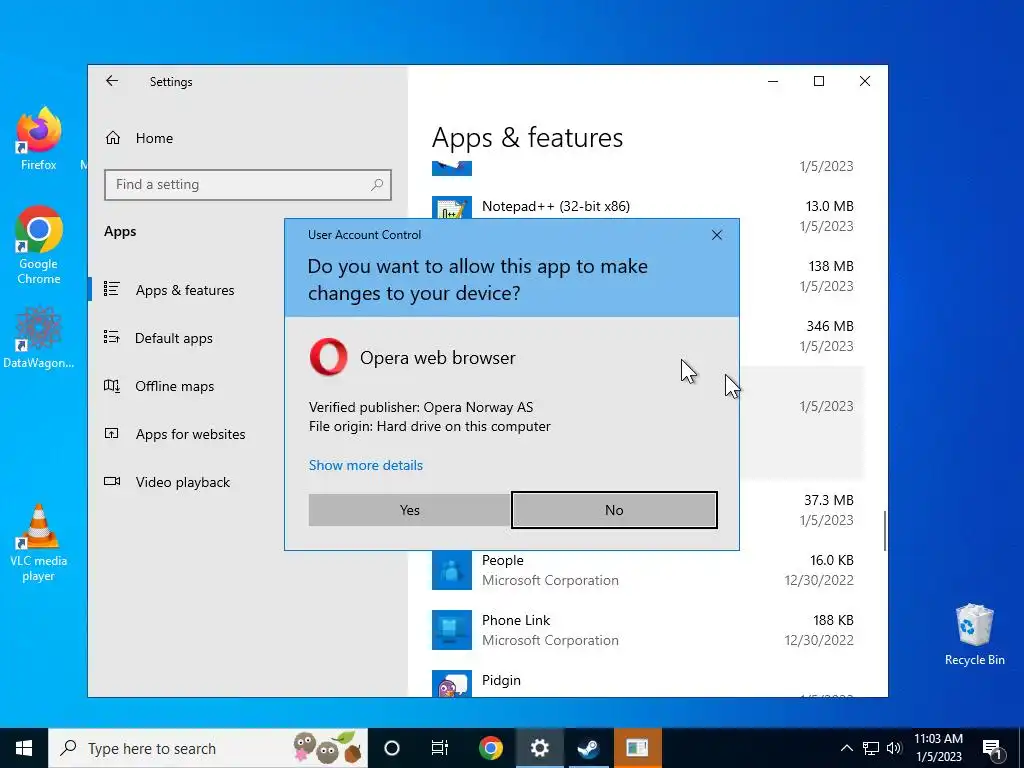1024x768 pixels.
Task: Open the taskbar clock showing 11:03 AM
Action: click(938, 748)
